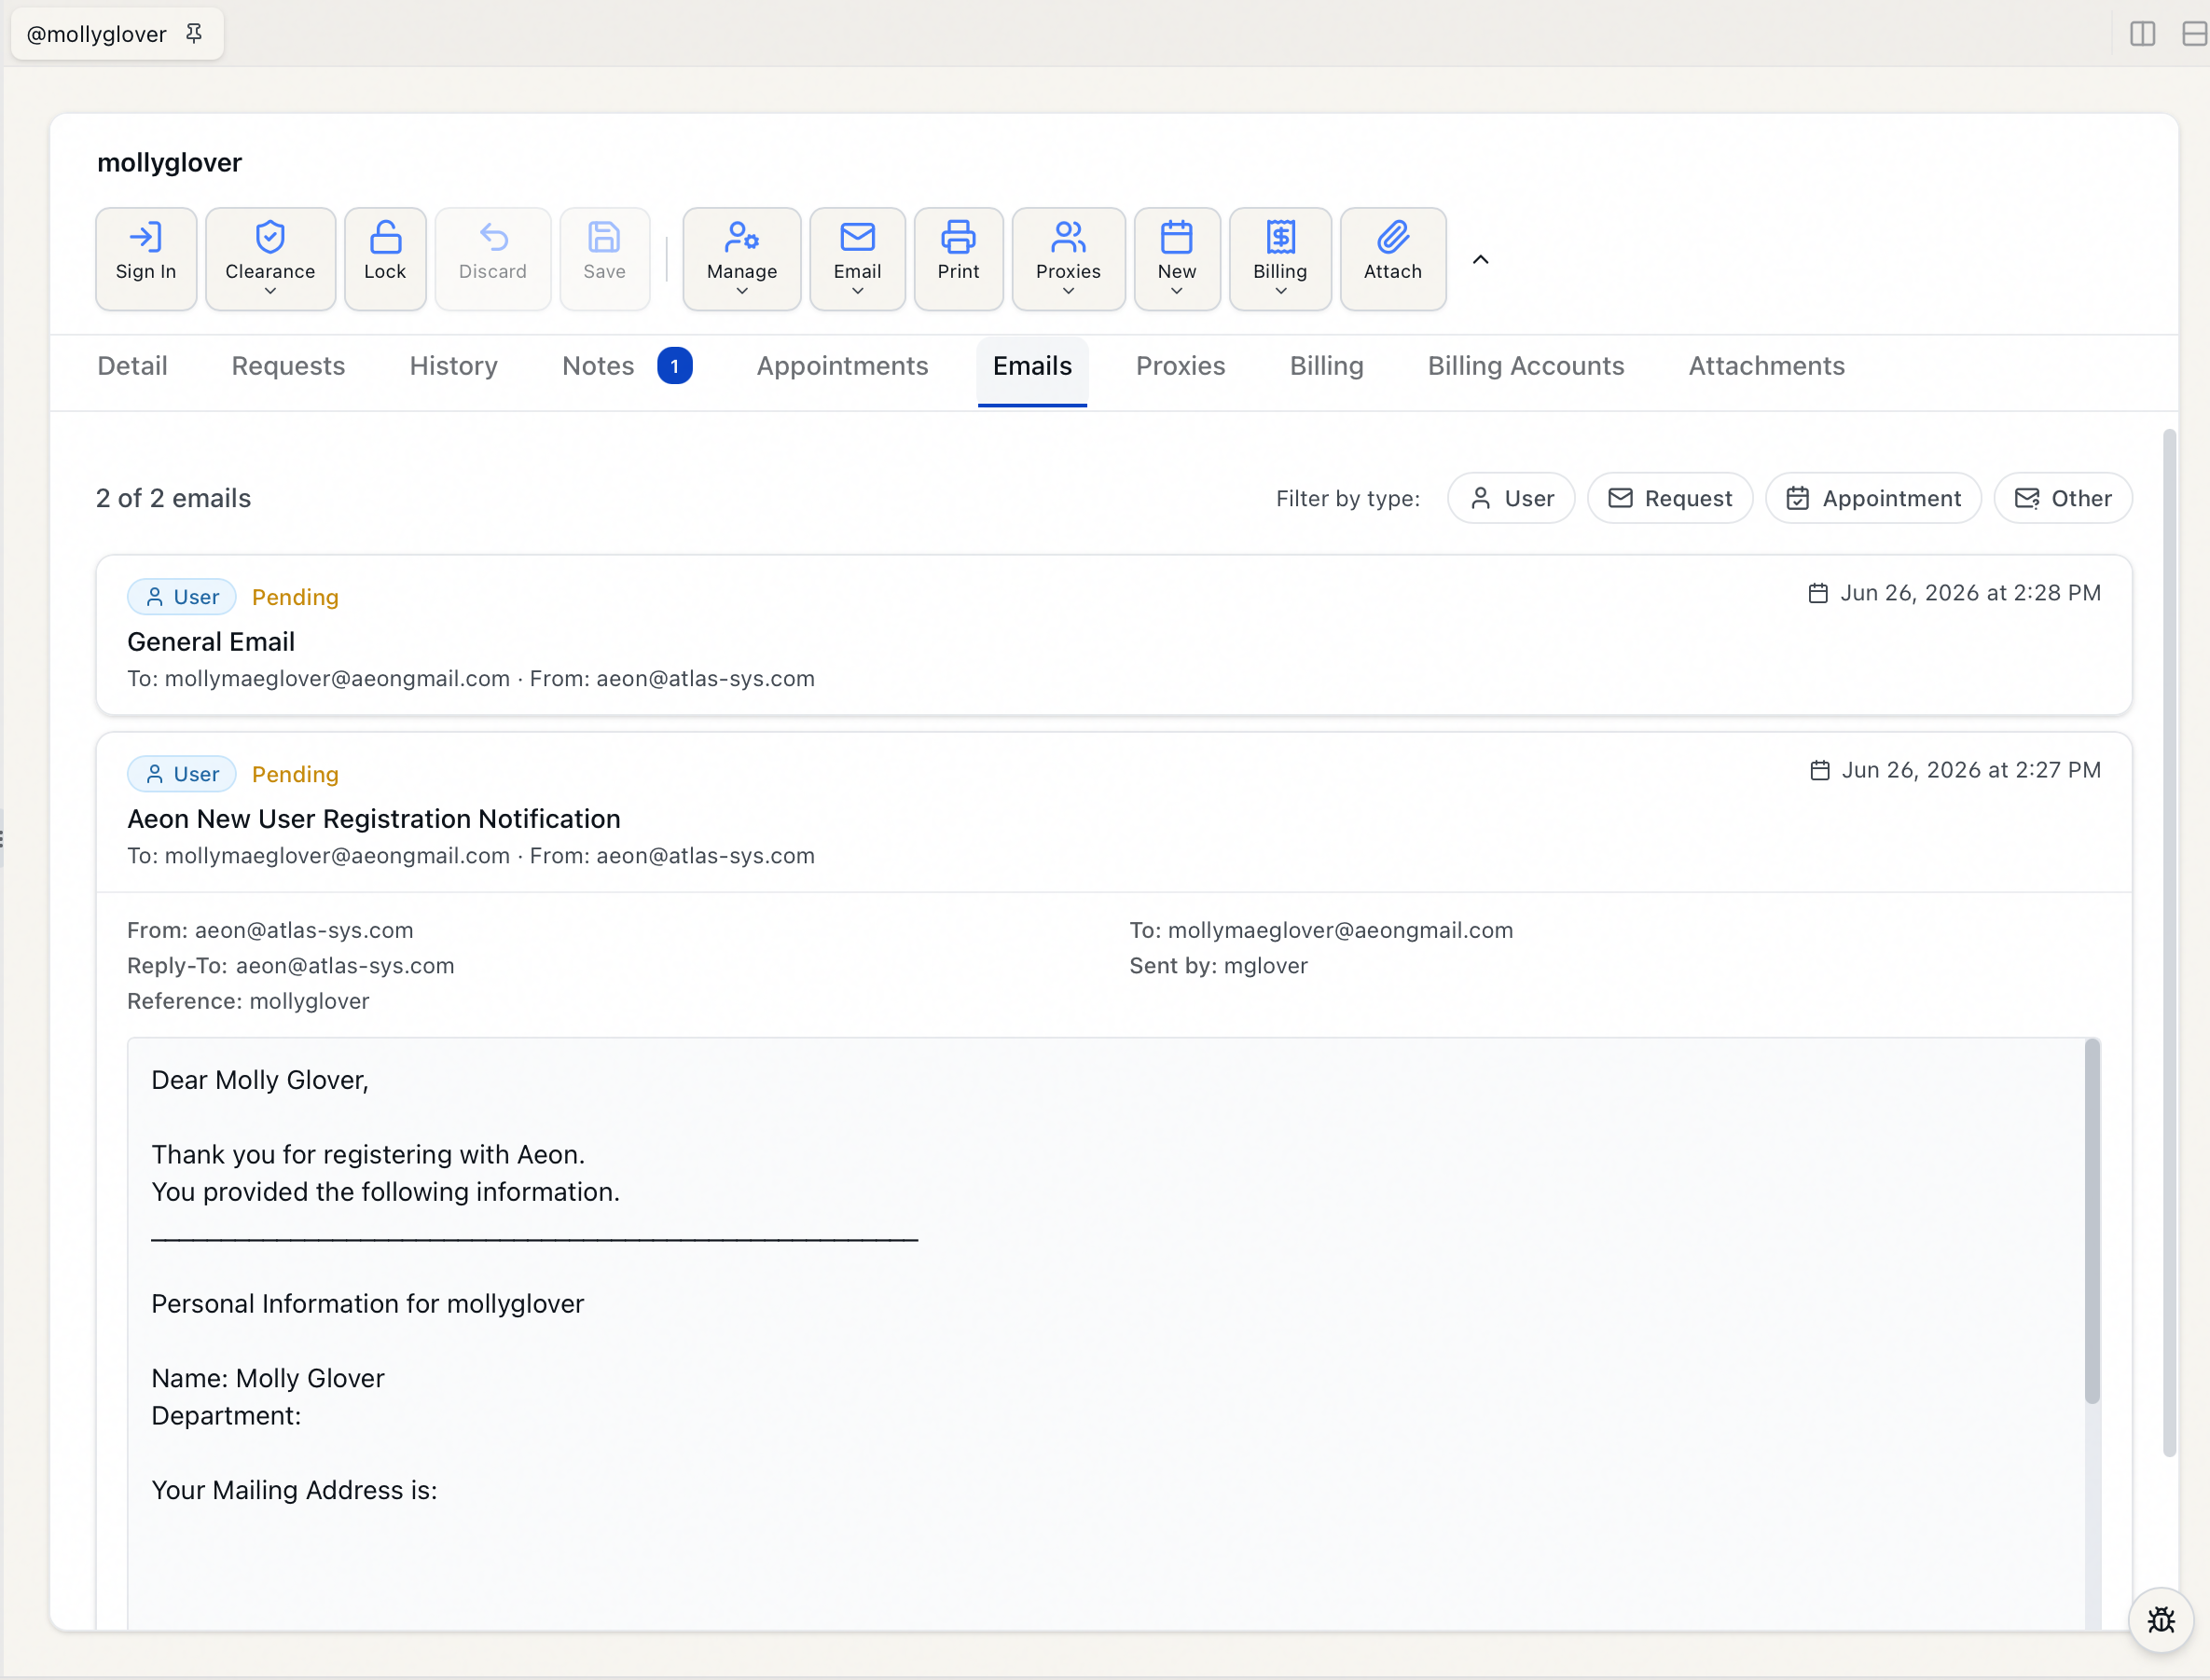Click the split horizontal layout icon
2210x1680 pixels.
pyautogui.click(x=2194, y=34)
